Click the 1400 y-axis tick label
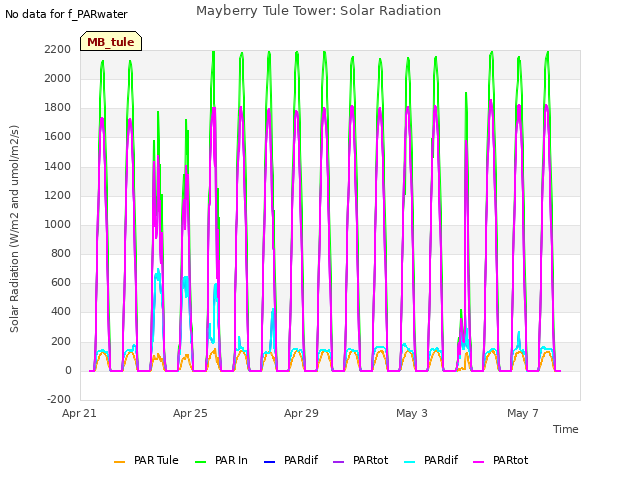This screenshot has width=640, height=480. point(58,167)
